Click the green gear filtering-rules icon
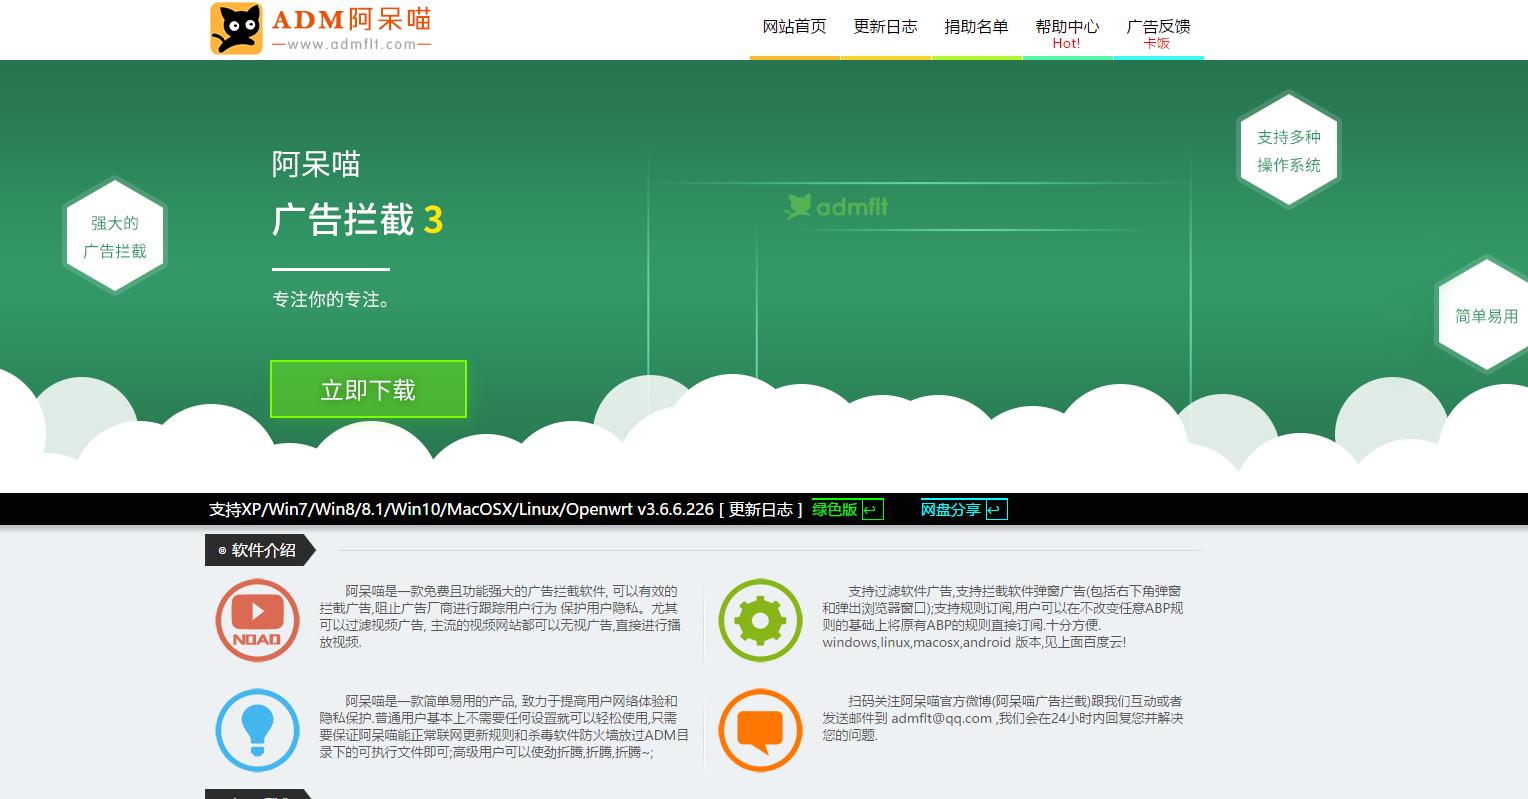Viewport: 1528px width, 799px height. click(760, 620)
